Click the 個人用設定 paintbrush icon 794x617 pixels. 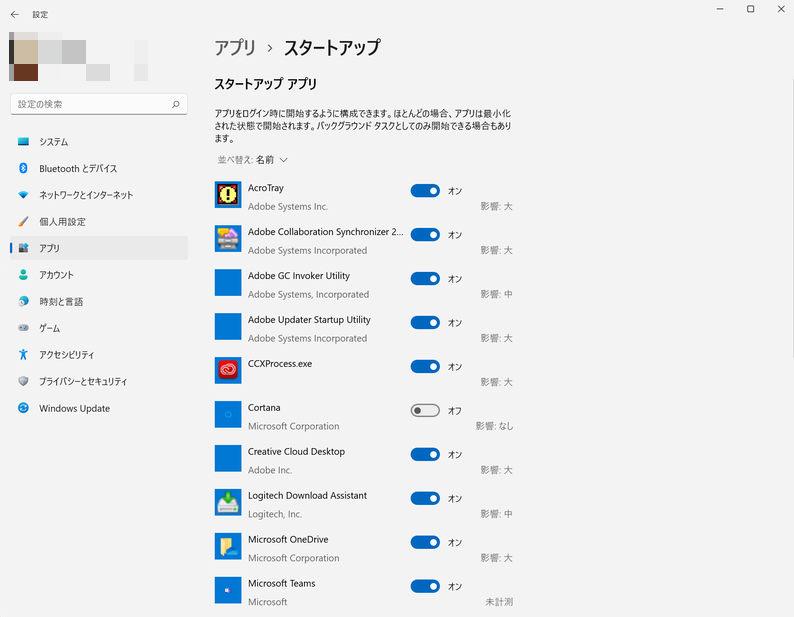pos(23,221)
